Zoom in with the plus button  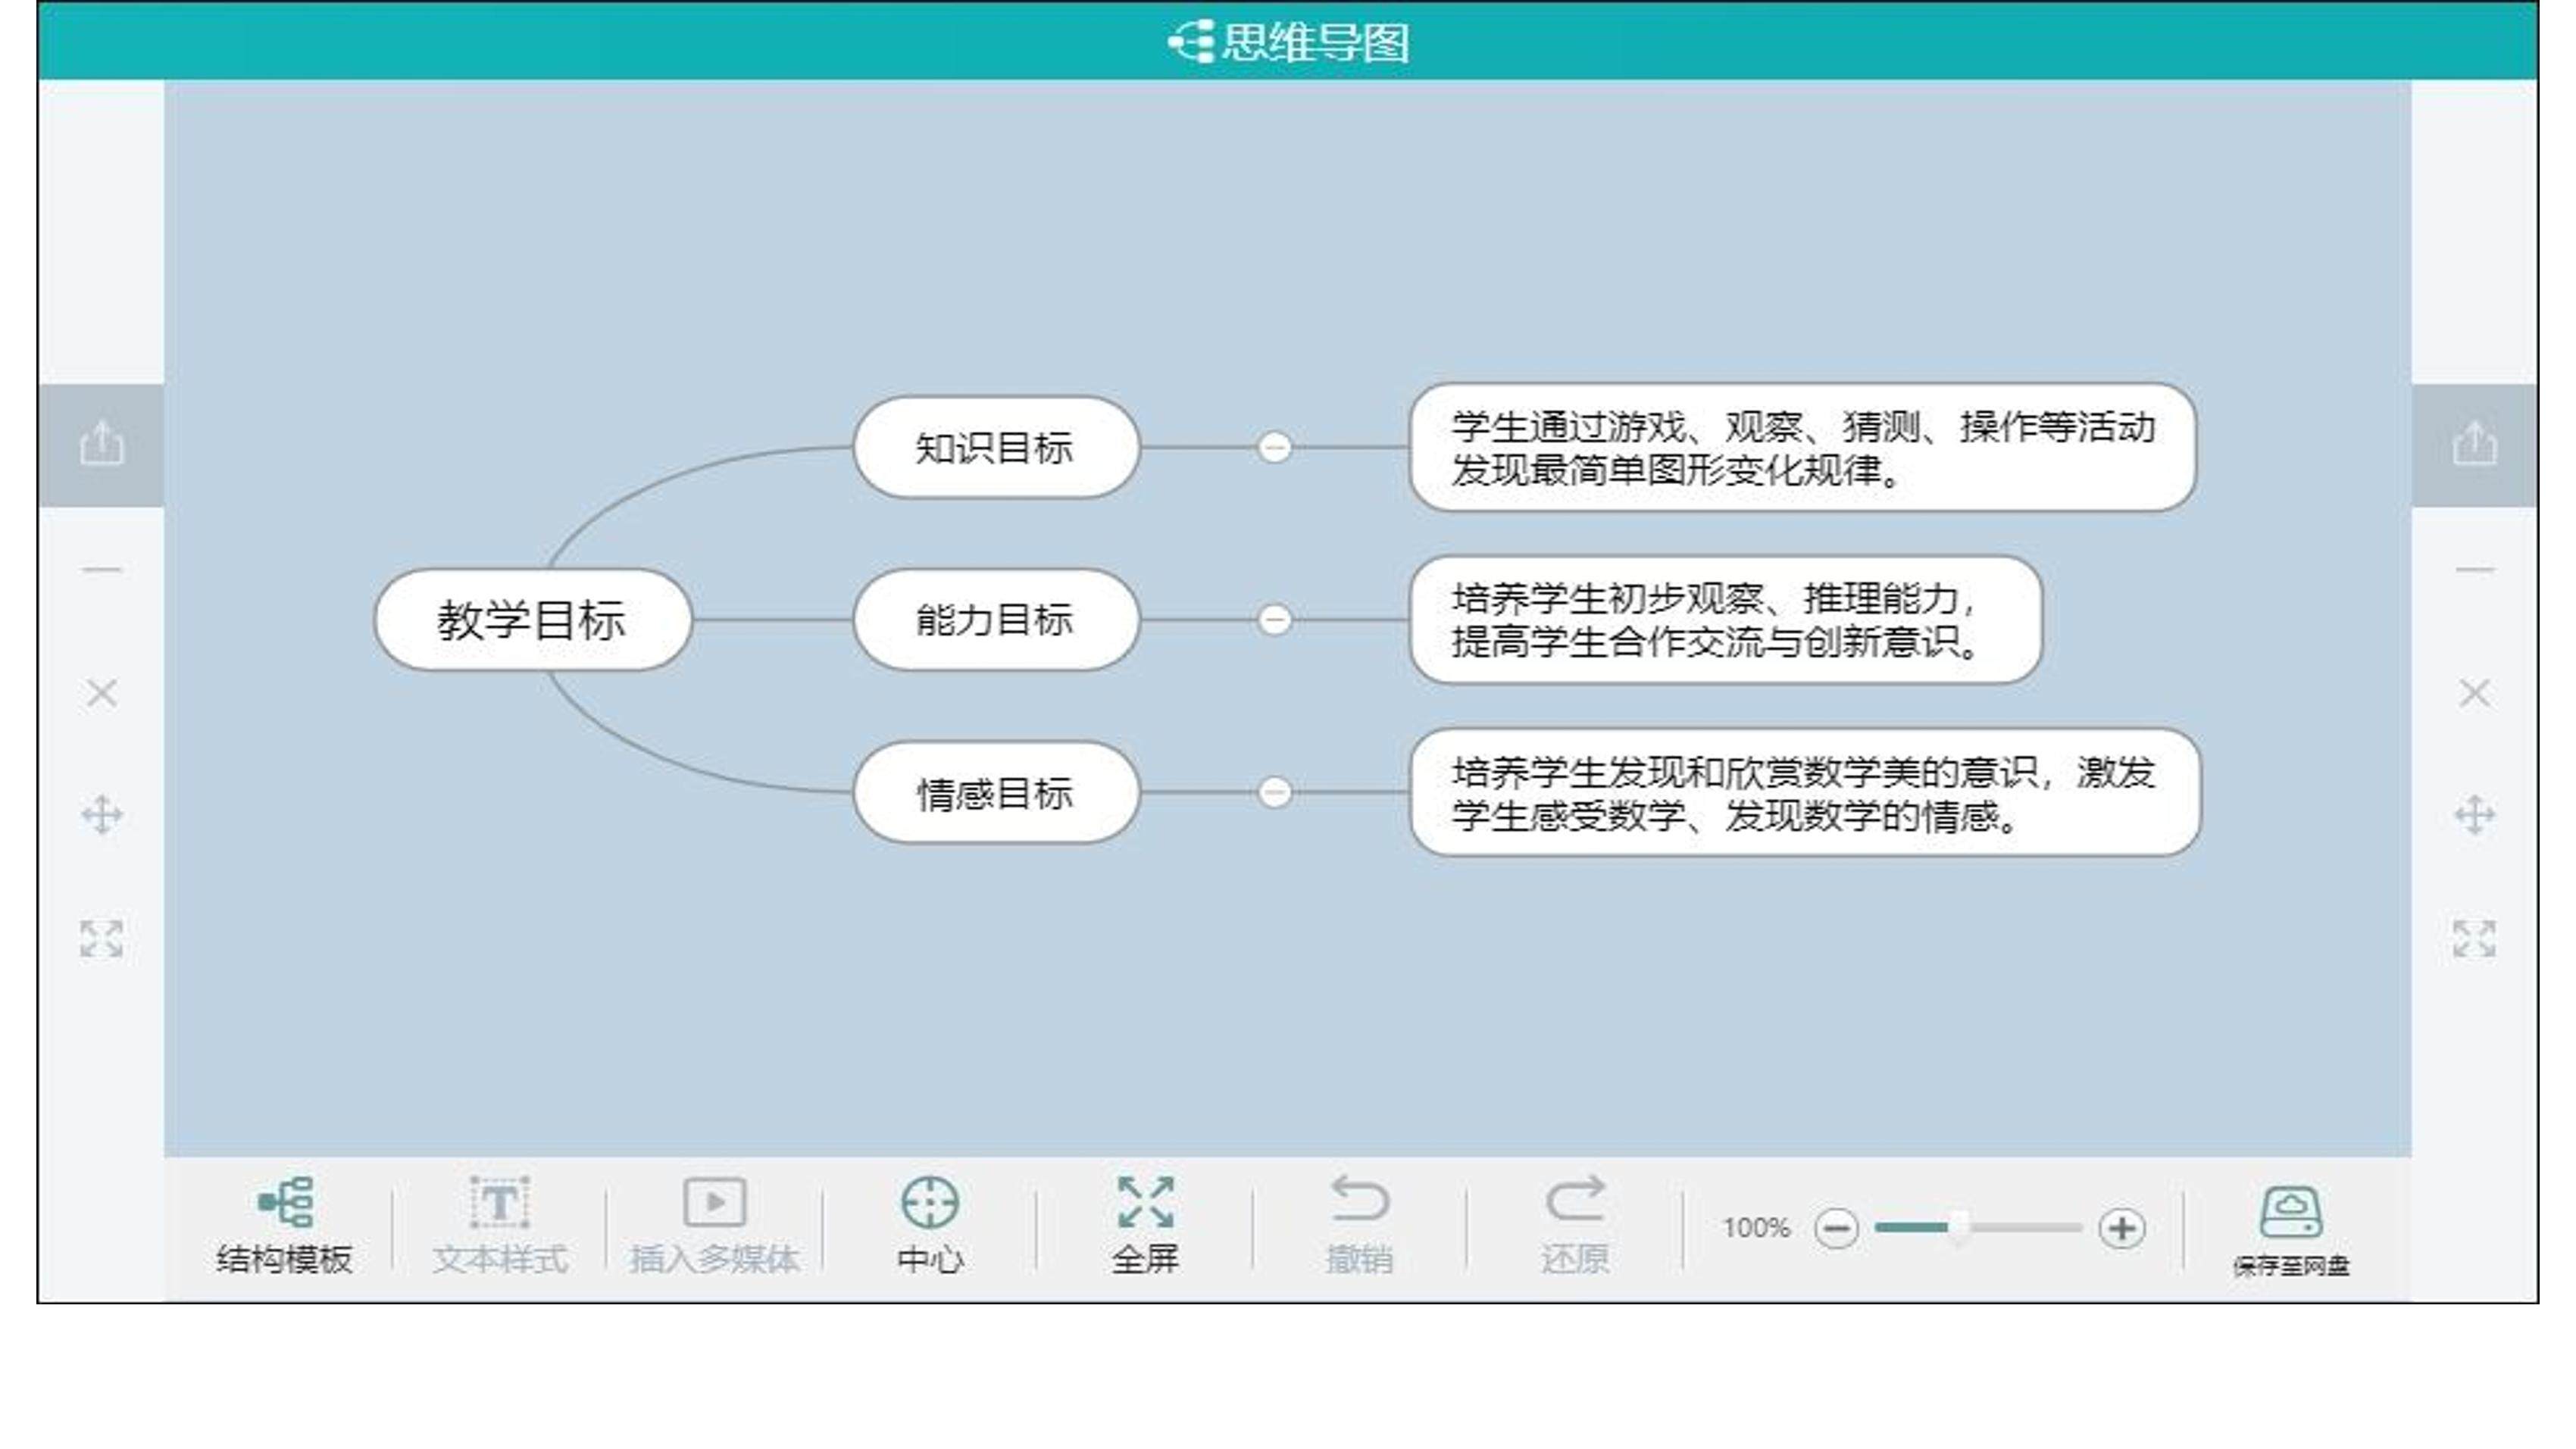(2122, 1228)
